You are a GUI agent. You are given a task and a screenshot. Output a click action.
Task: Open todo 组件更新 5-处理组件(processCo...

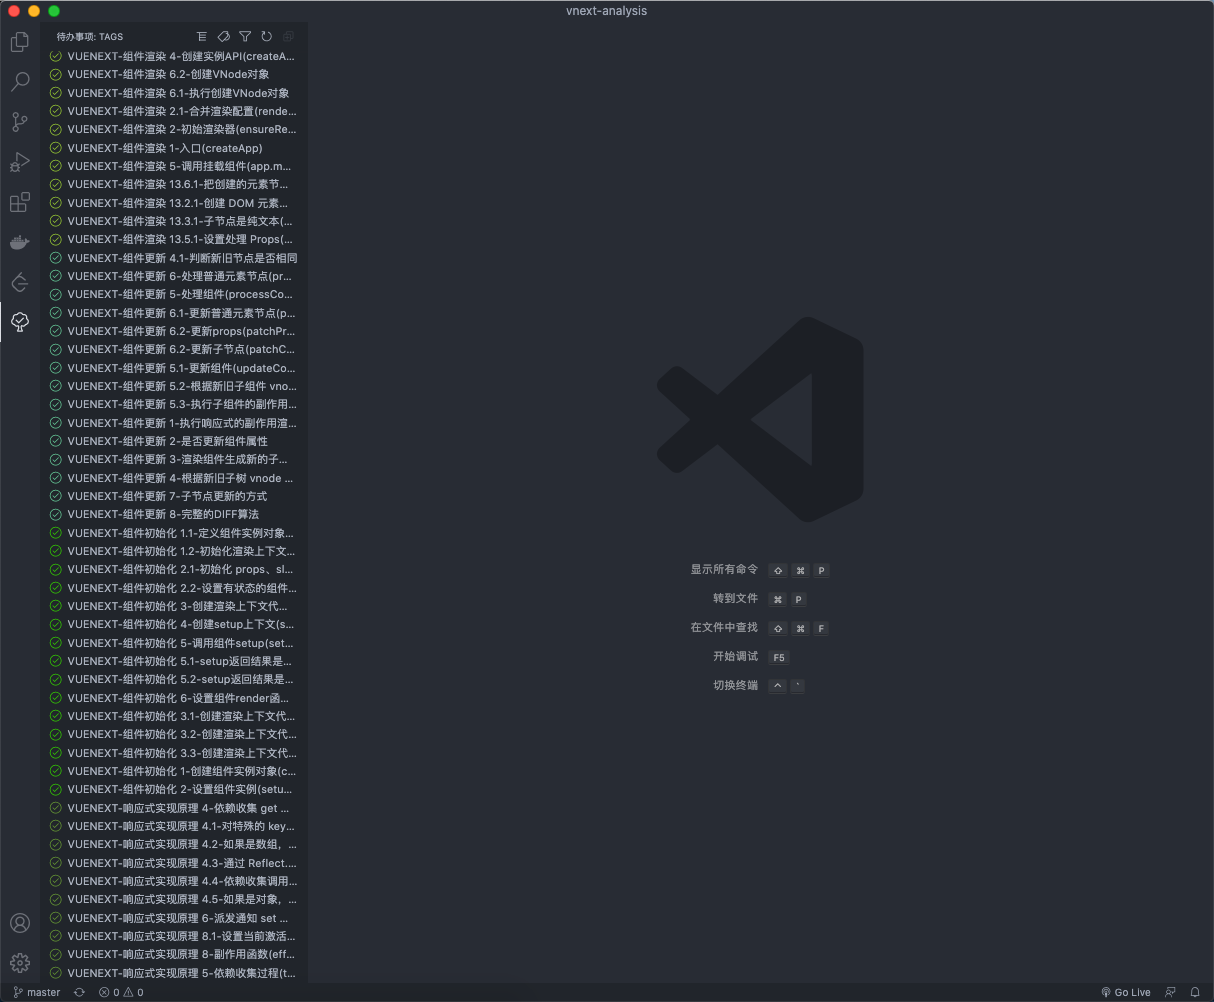coord(174,294)
